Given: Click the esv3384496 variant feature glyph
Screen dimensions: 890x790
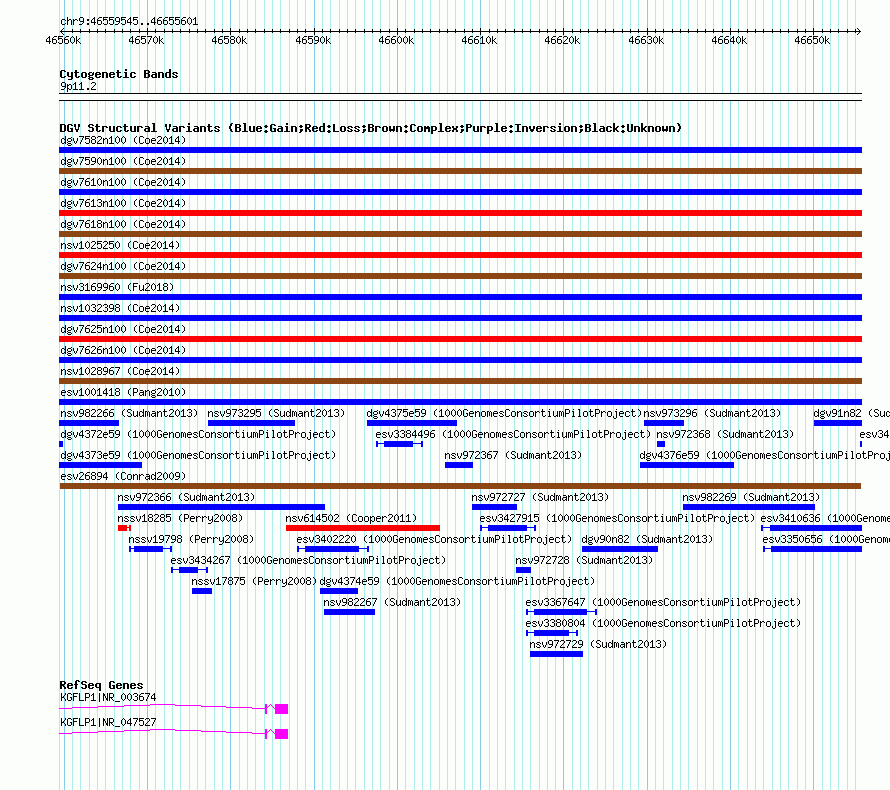Looking at the screenshot, I should [400, 444].
